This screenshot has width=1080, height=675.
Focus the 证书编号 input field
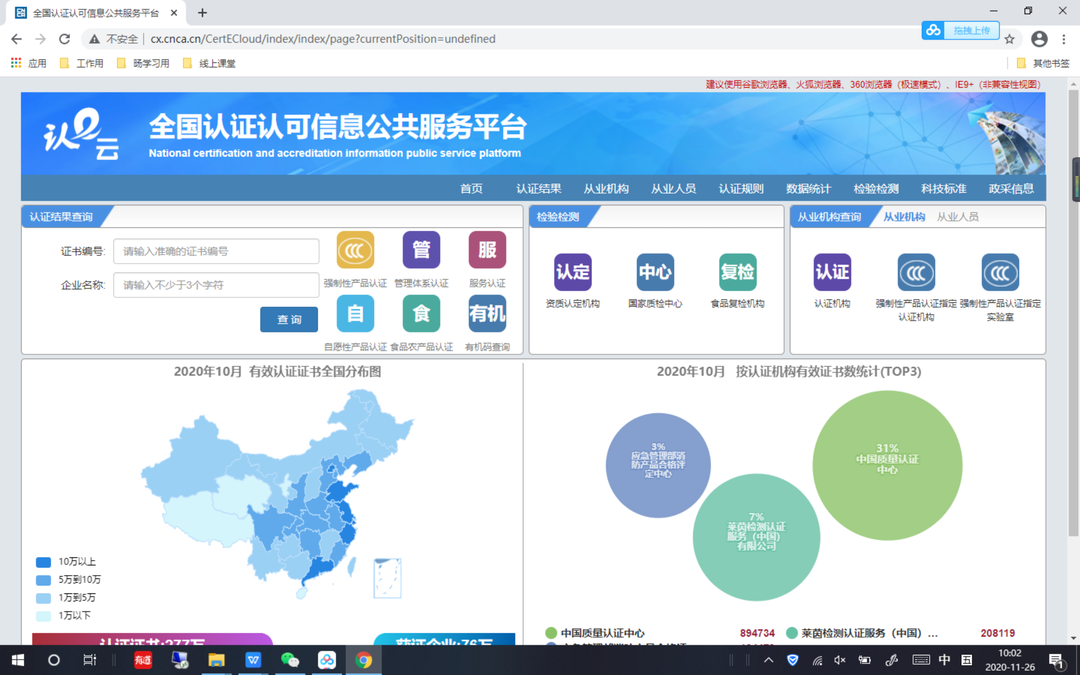coord(216,251)
